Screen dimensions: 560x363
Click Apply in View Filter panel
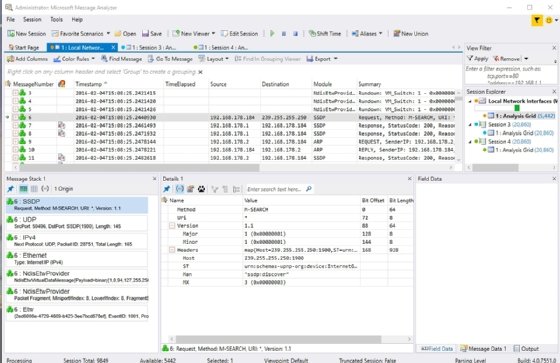[x=478, y=58]
